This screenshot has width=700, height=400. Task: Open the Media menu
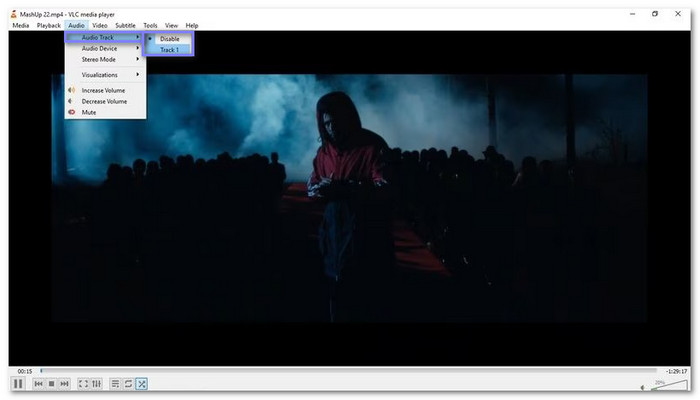coord(21,25)
